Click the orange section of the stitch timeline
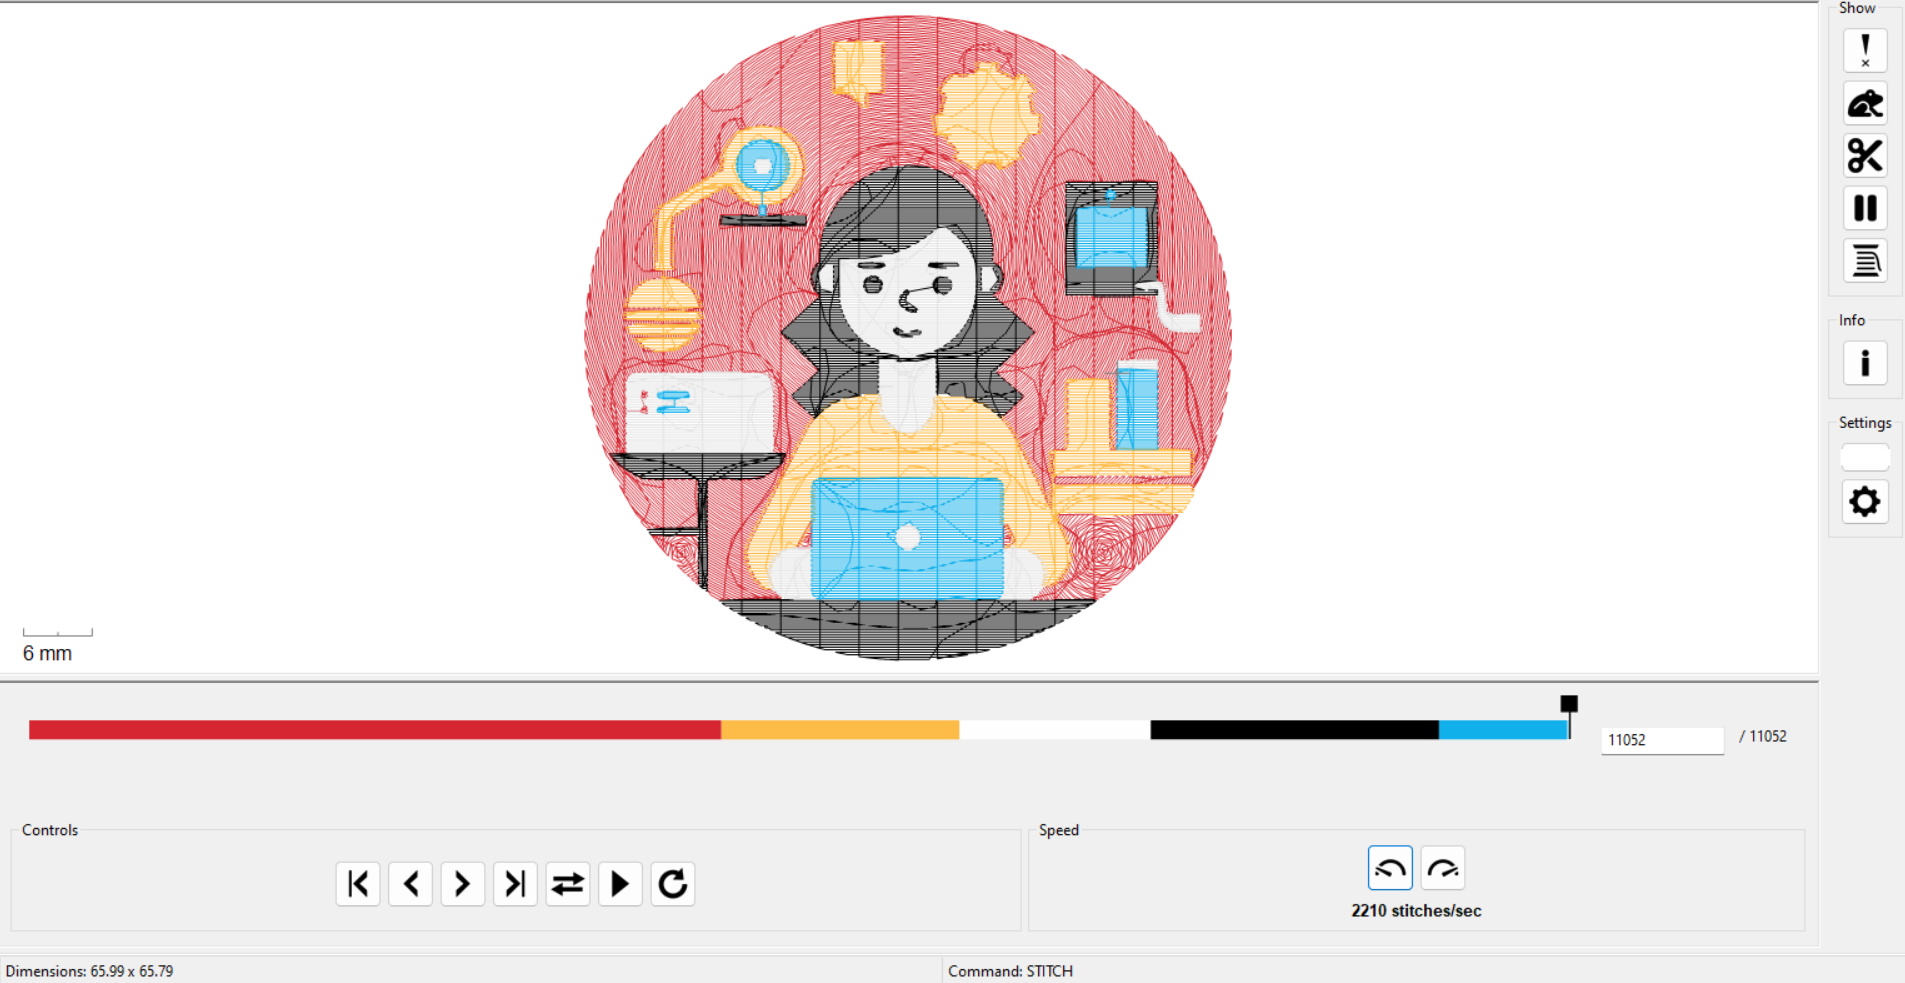The width and height of the screenshot is (1905, 983). [x=840, y=730]
